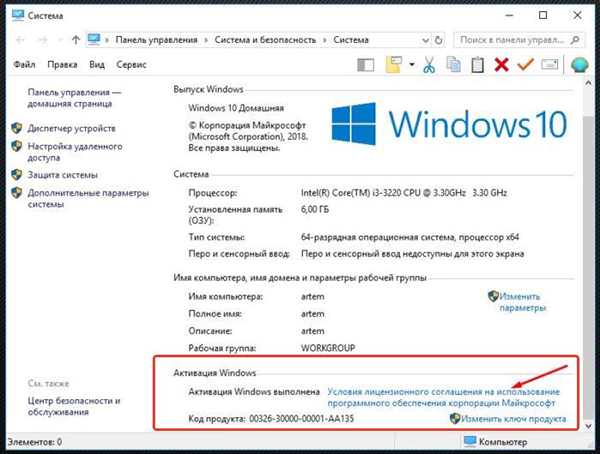Open the Microsoft license terms link

(x=443, y=397)
